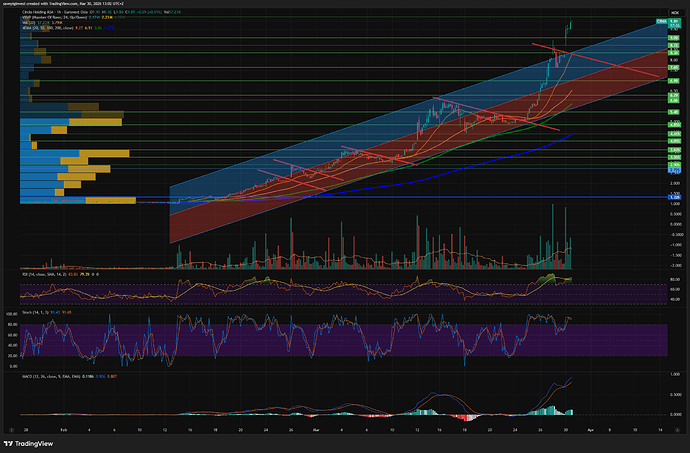The image size is (690, 453).
Task: Click the longest yellow volume profile bar
Action: click(x=105, y=152)
